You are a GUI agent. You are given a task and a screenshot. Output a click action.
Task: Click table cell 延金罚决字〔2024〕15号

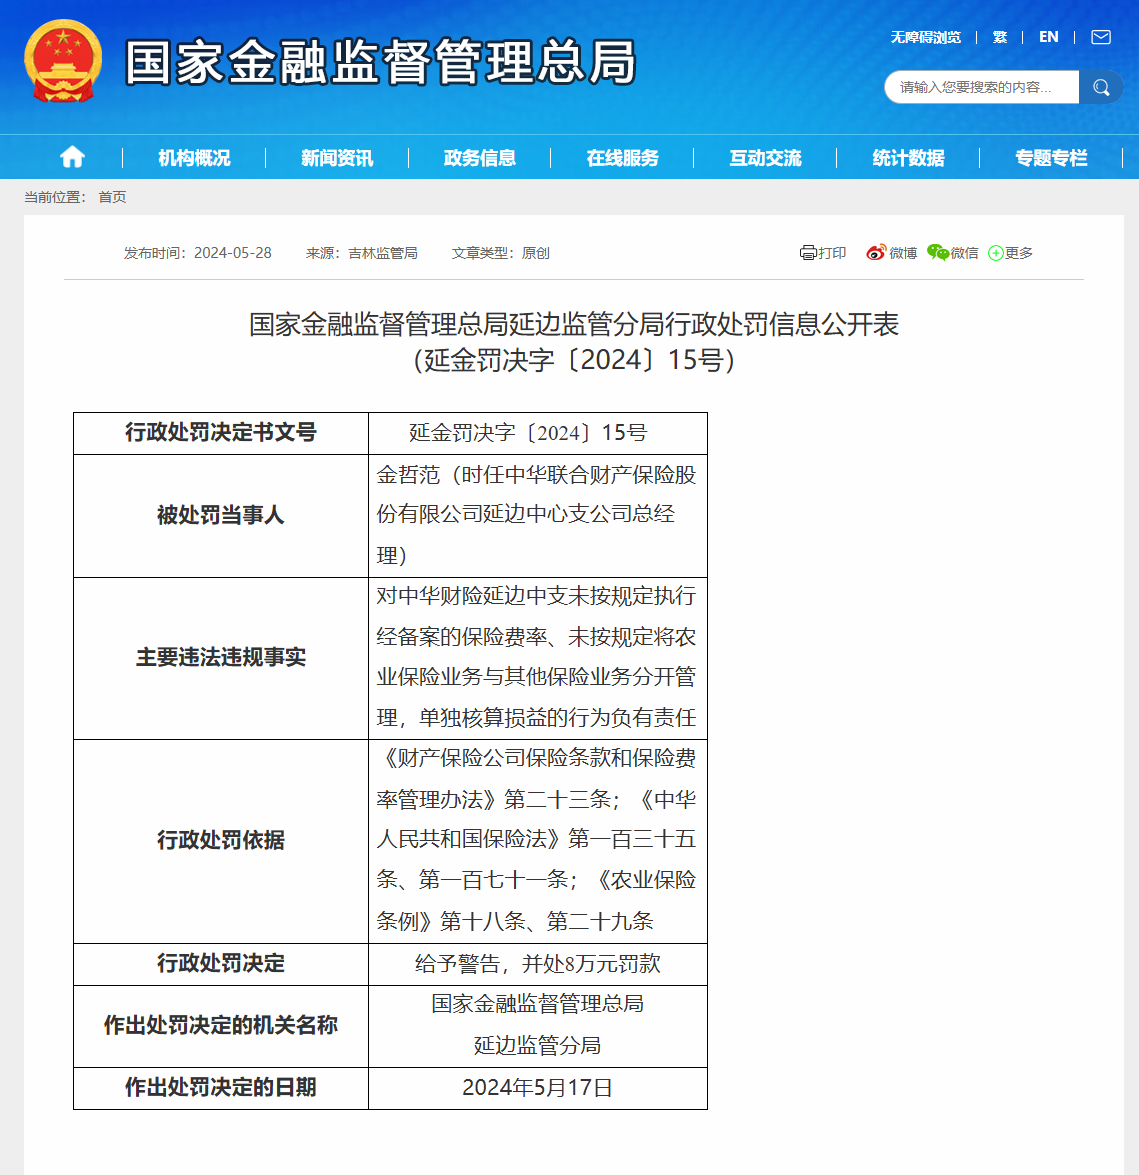click(538, 433)
